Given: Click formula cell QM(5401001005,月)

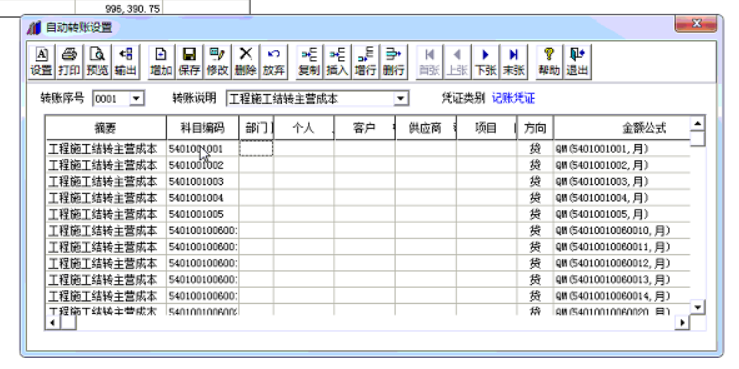Looking at the screenshot, I should 622,214.
